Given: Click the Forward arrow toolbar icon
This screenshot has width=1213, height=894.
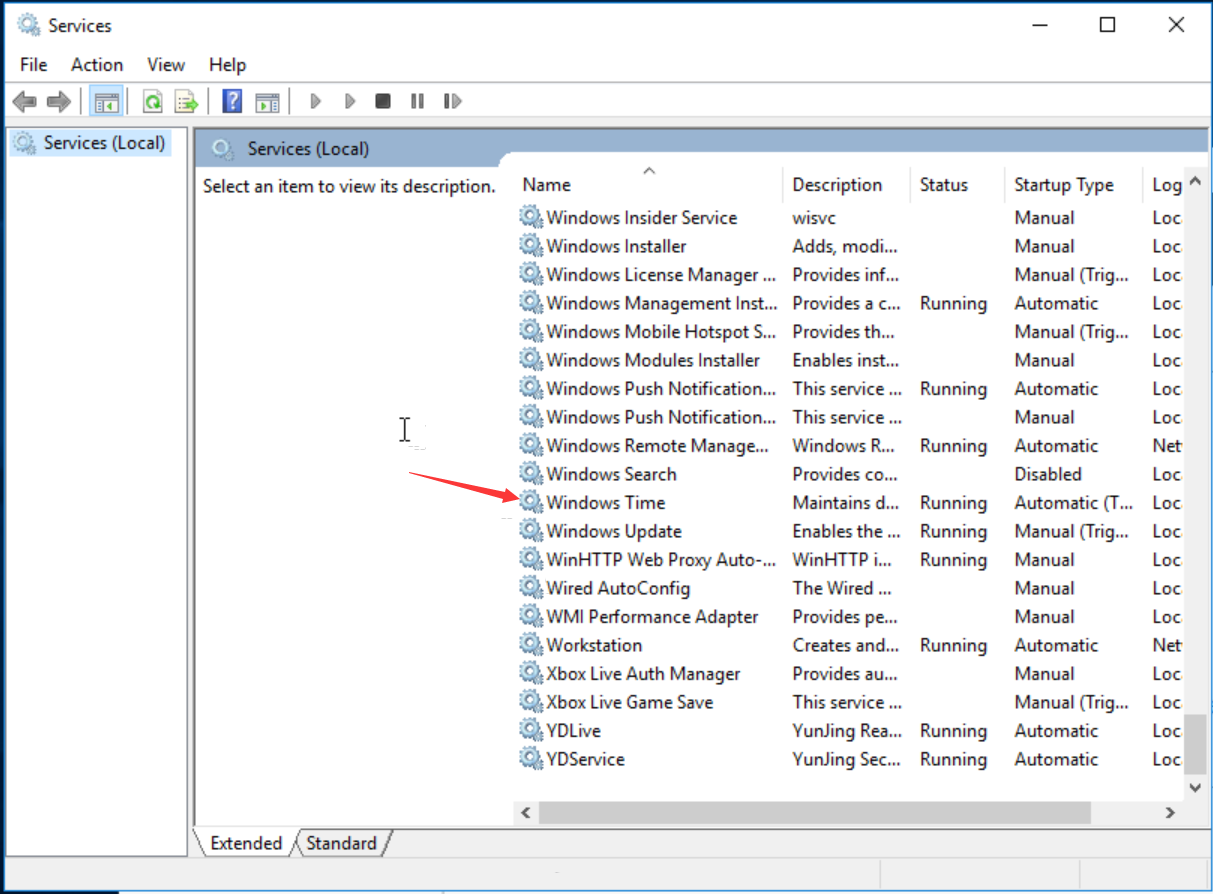Looking at the screenshot, I should click(59, 101).
